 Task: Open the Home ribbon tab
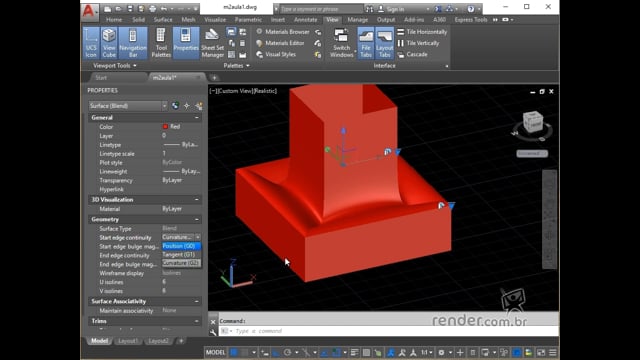(x=113, y=20)
